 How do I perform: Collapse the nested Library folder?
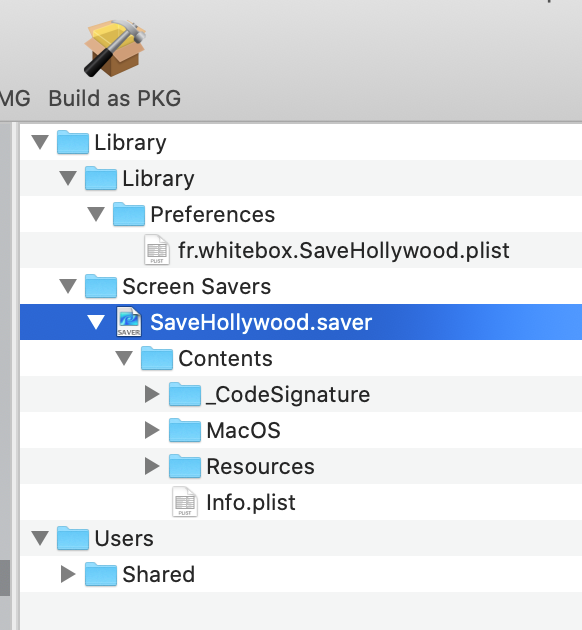pyautogui.click(x=68, y=178)
